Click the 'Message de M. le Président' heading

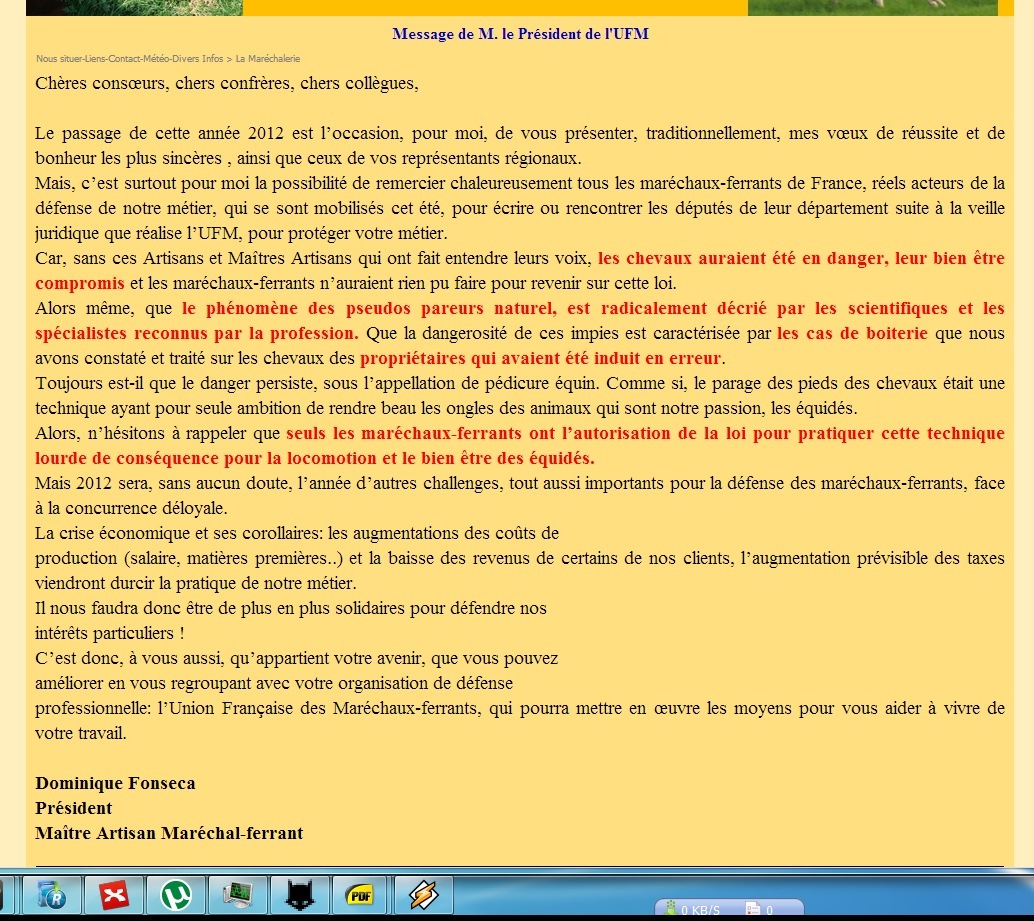(520, 34)
